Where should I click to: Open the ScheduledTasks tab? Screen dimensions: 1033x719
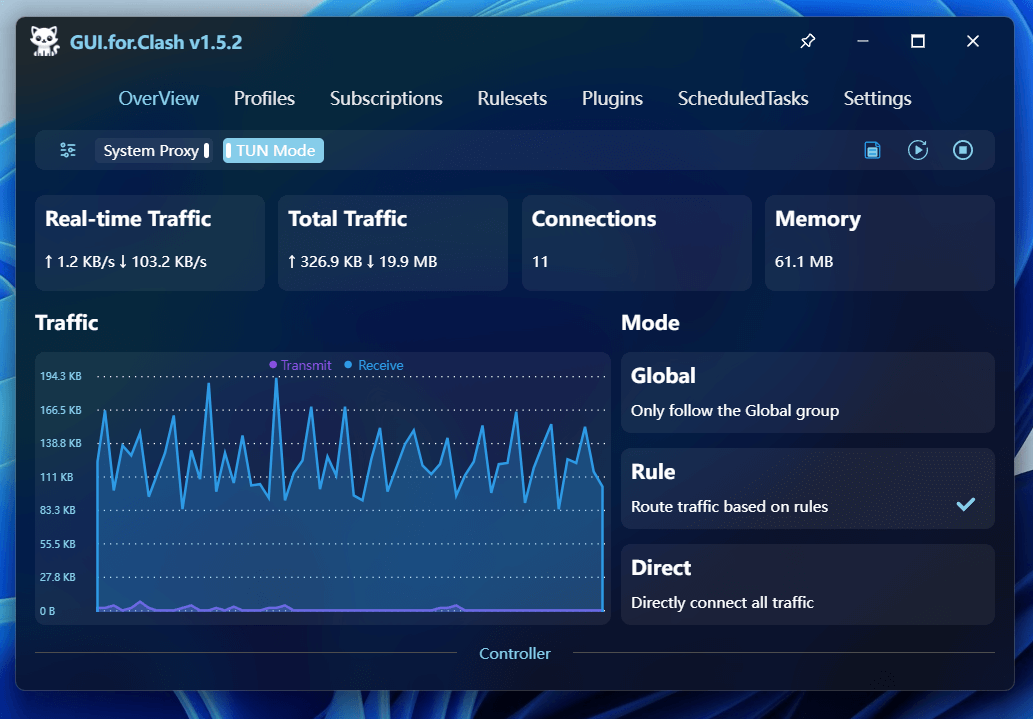(x=743, y=98)
